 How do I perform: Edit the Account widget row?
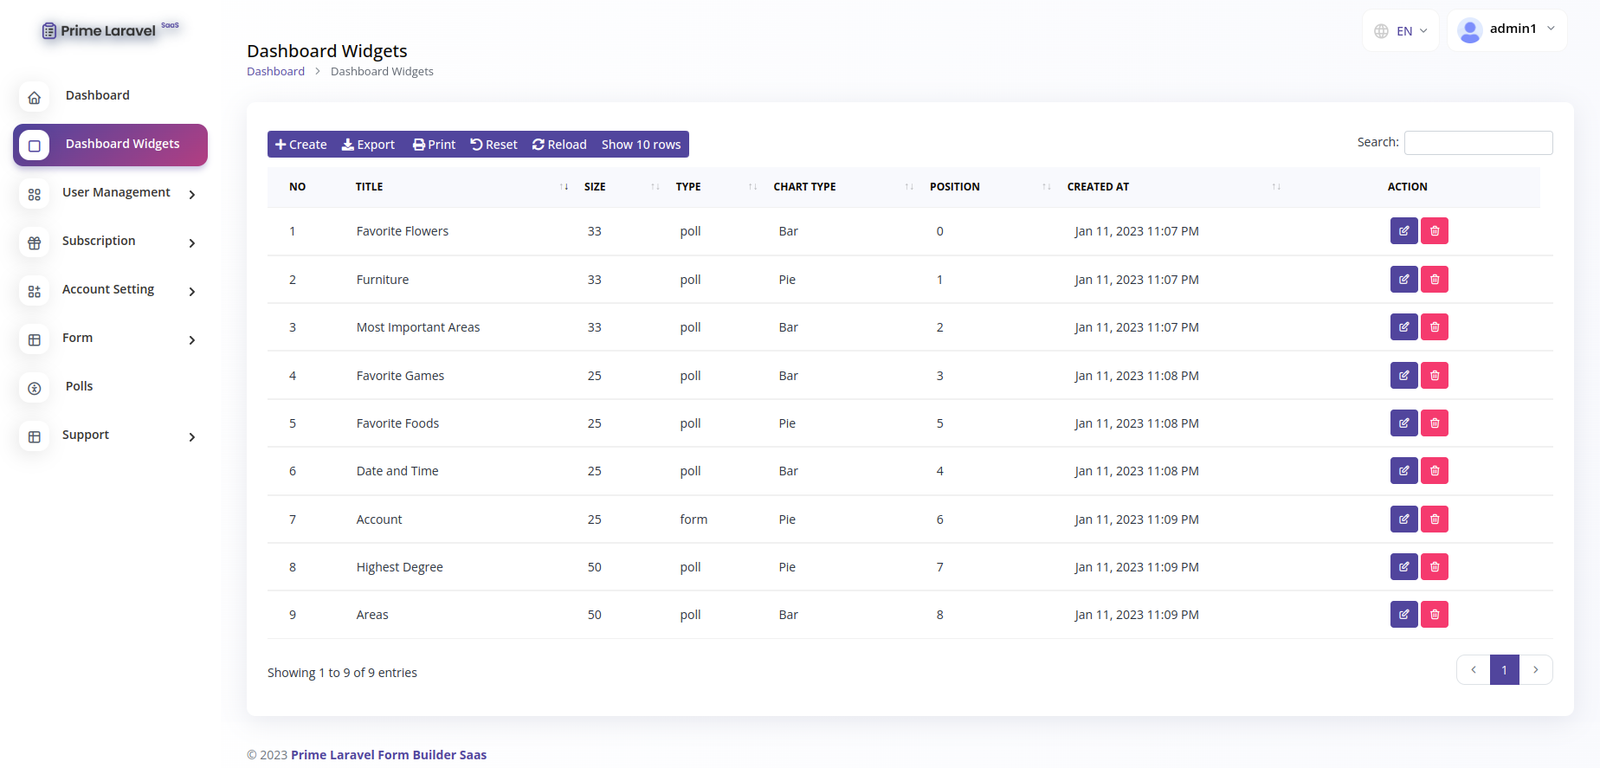click(1403, 519)
